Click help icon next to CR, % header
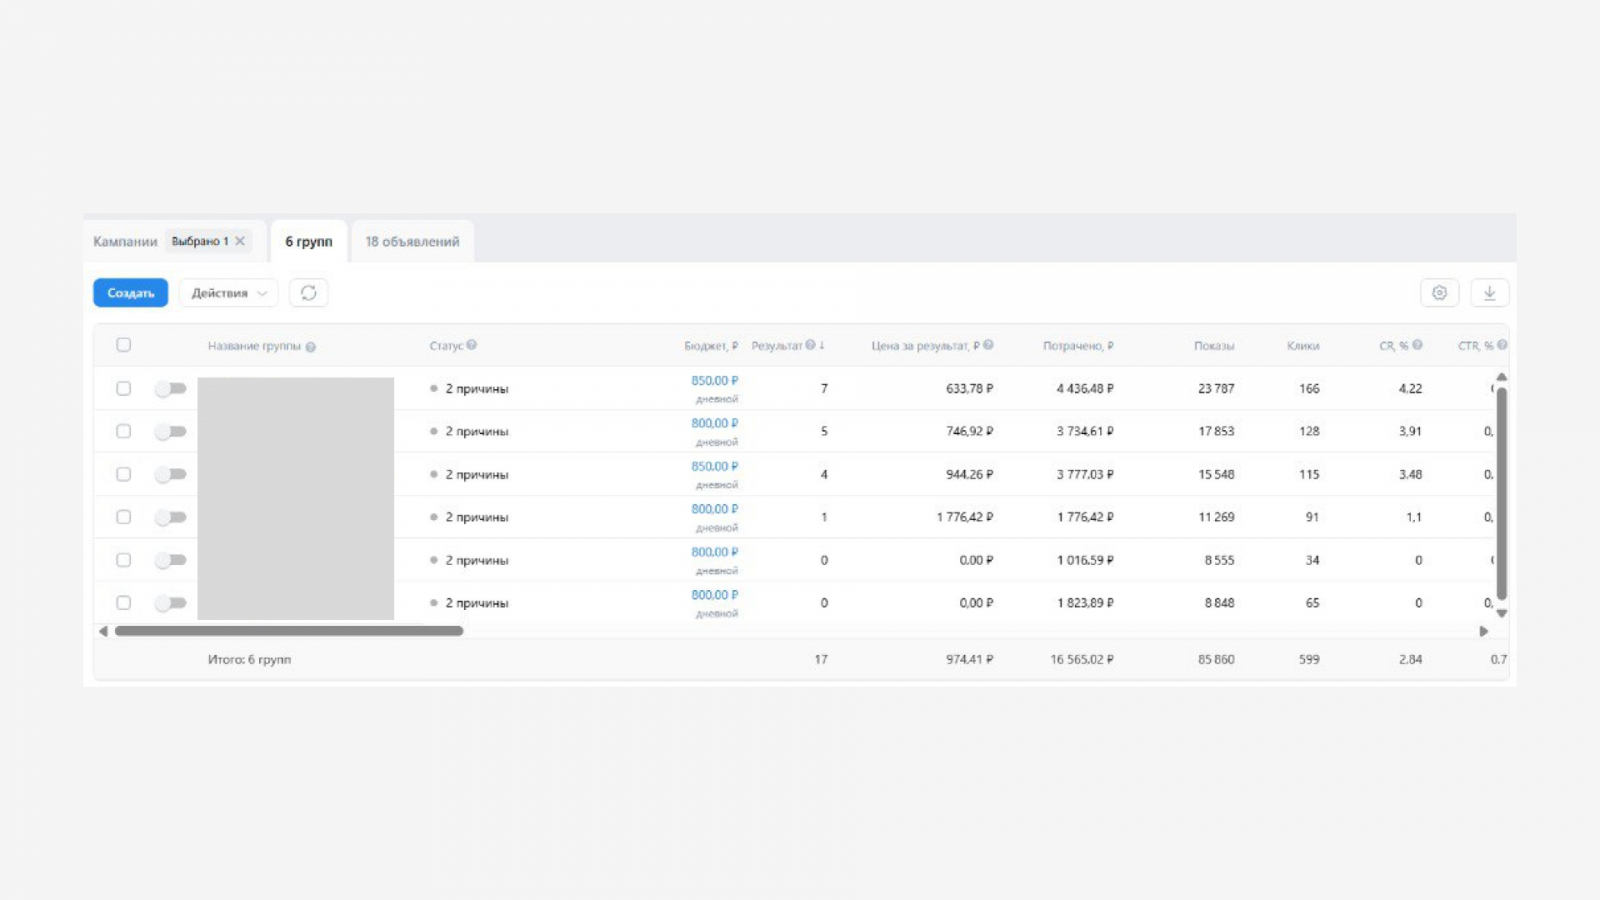 1417,345
